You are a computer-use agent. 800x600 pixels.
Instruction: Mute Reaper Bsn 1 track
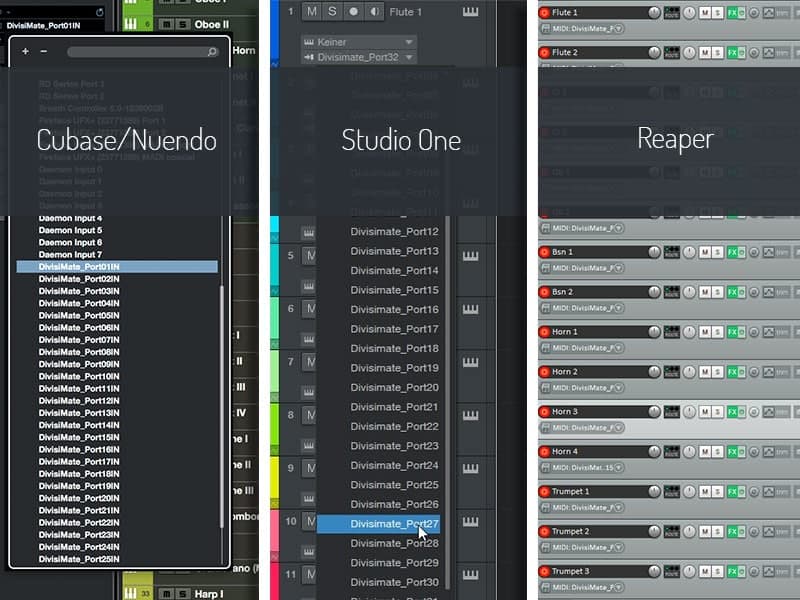[x=705, y=252]
